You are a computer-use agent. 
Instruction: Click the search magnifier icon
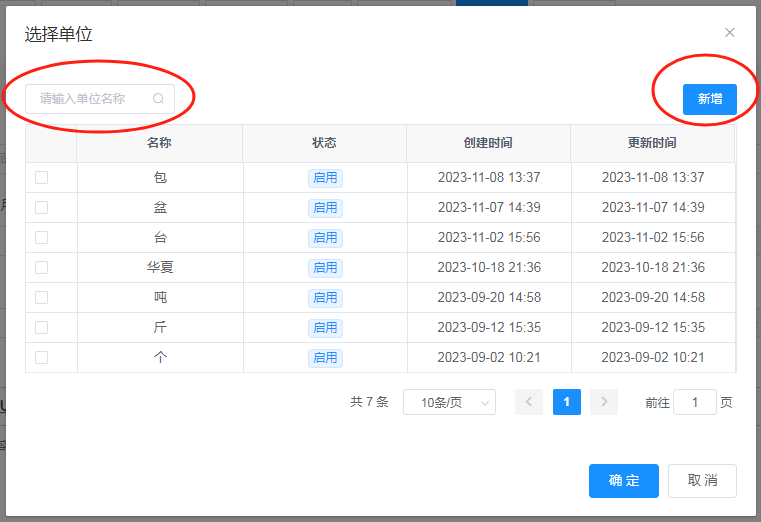[x=158, y=99]
